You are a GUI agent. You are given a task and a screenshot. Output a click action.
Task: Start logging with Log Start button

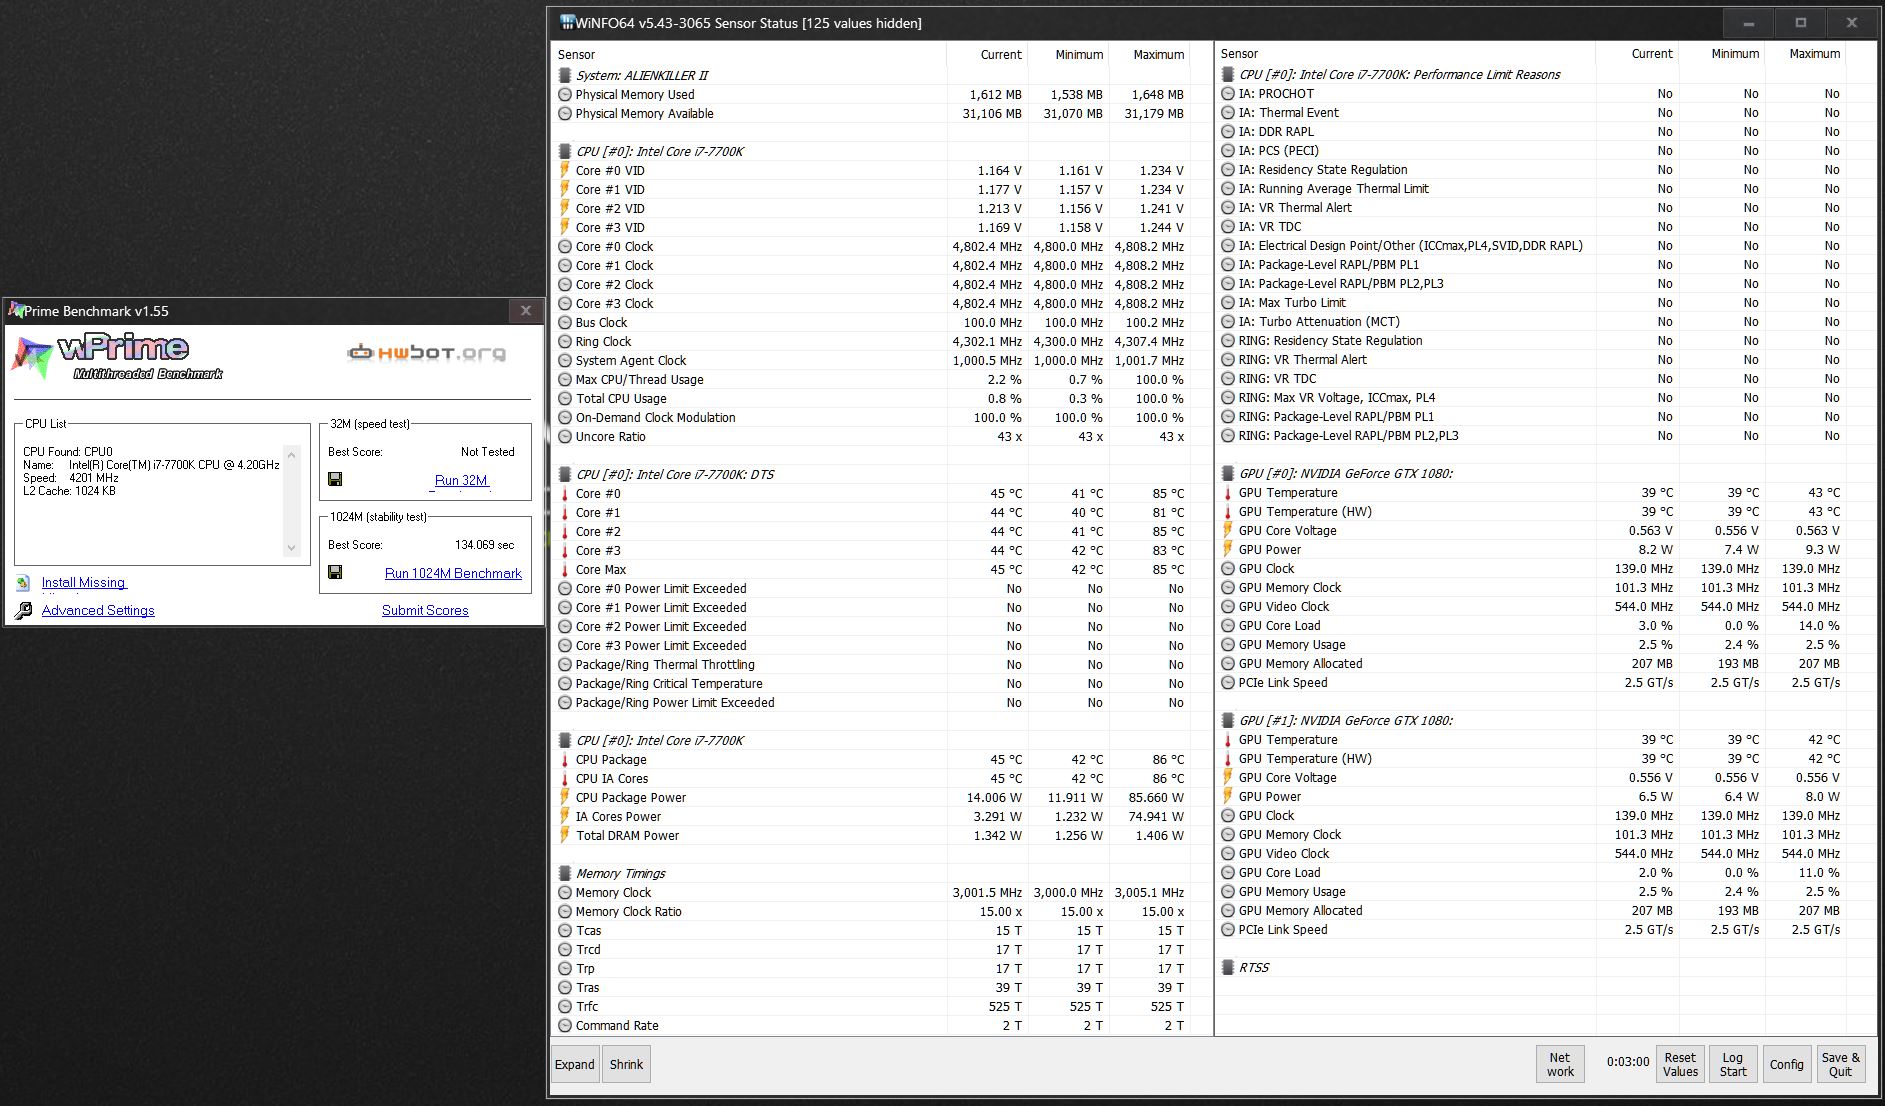[x=1733, y=1064]
